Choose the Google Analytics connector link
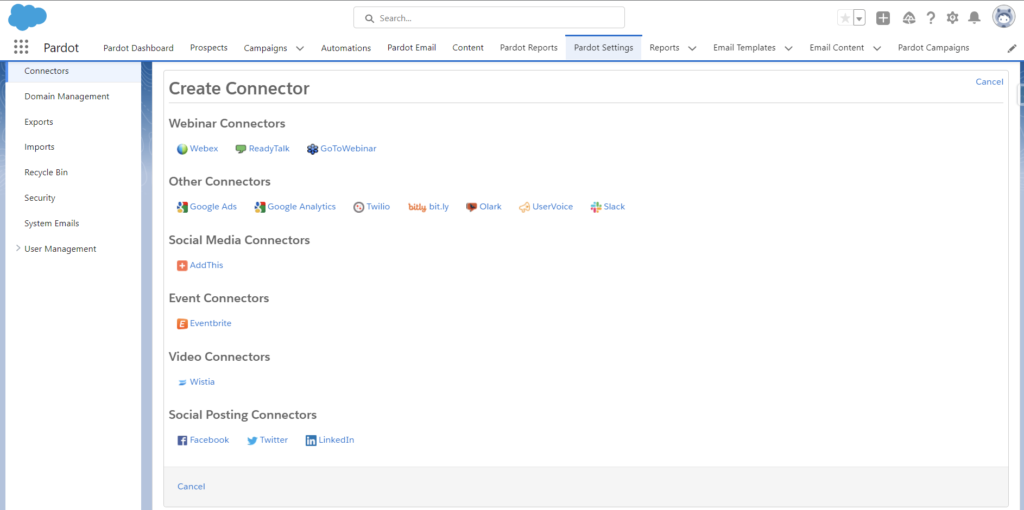The image size is (1024, 510). [x=302, y=207]
